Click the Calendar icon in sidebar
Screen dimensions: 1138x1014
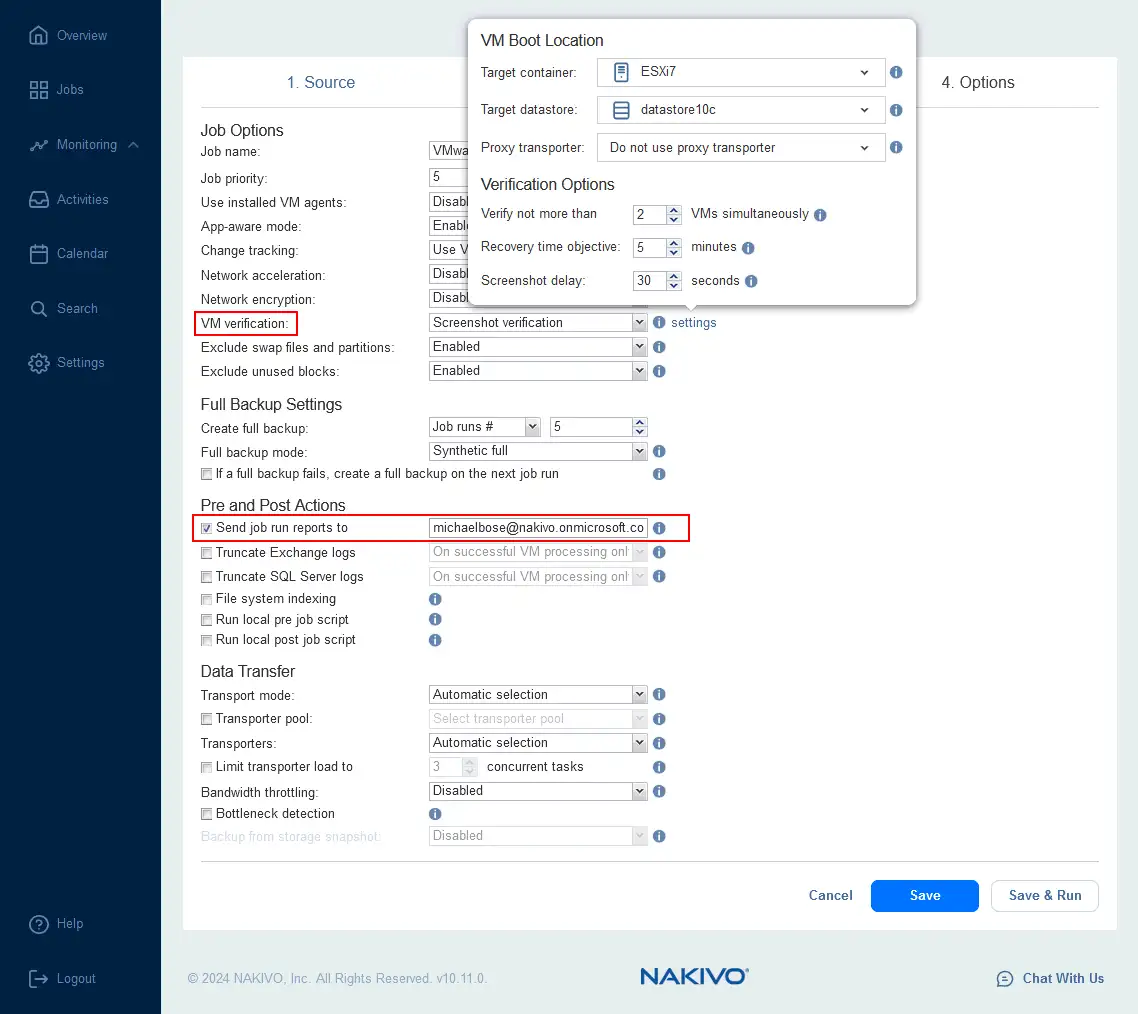[38, 254]
